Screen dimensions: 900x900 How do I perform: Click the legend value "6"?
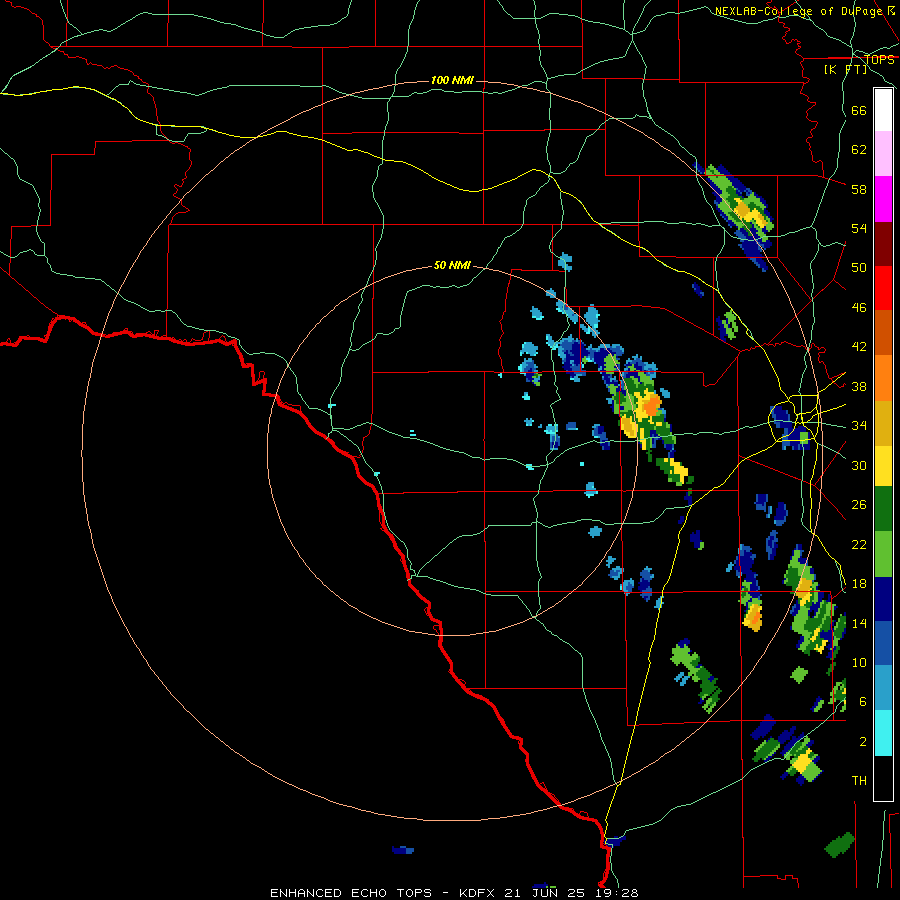point(863,702)
